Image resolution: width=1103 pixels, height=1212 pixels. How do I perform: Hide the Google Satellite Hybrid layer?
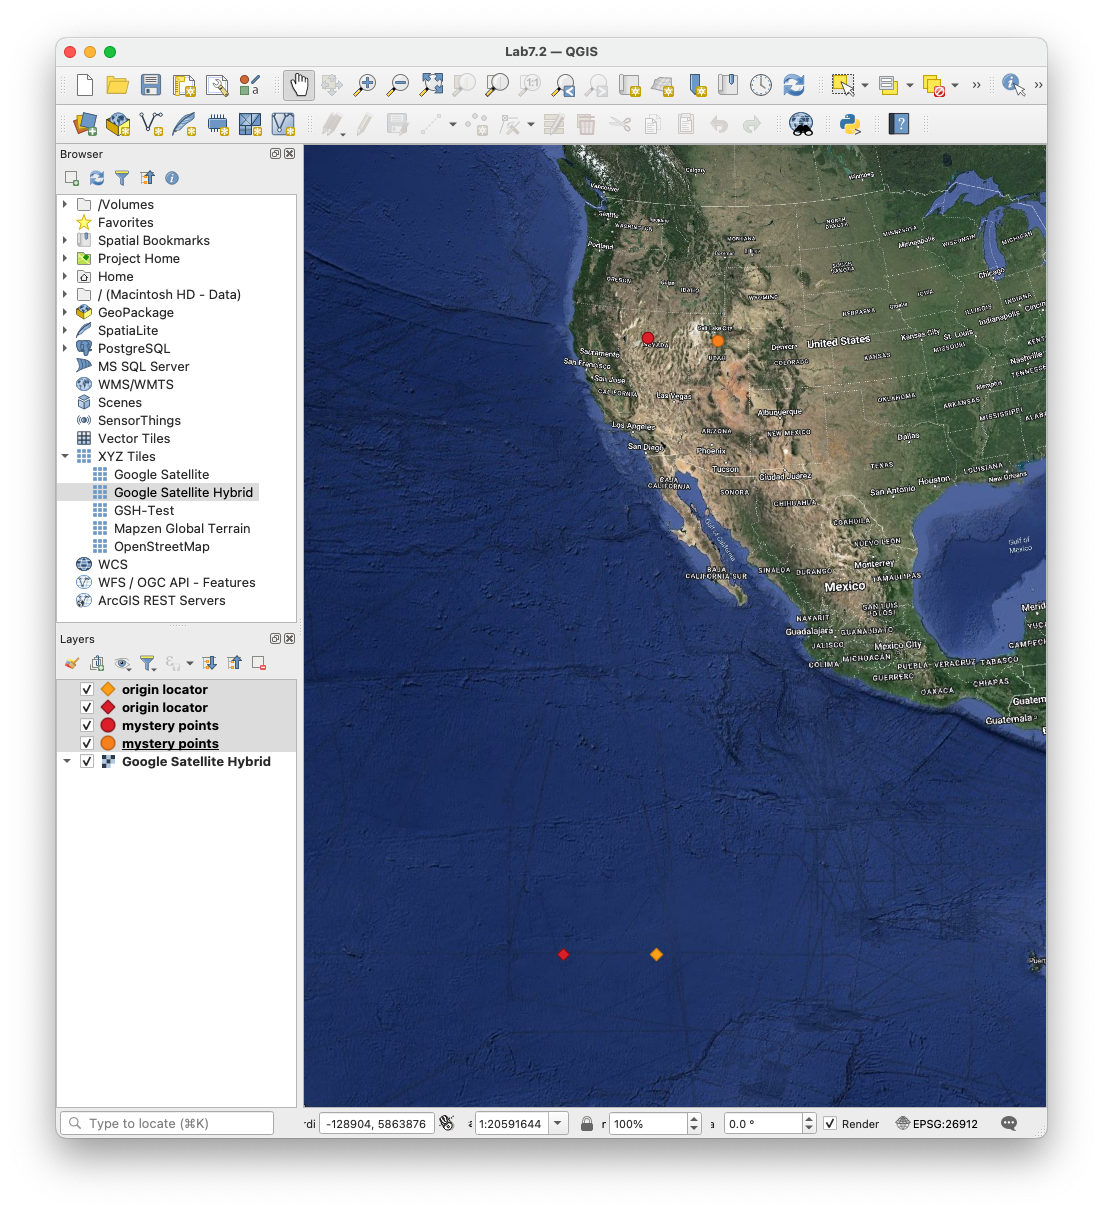[87, 761]
